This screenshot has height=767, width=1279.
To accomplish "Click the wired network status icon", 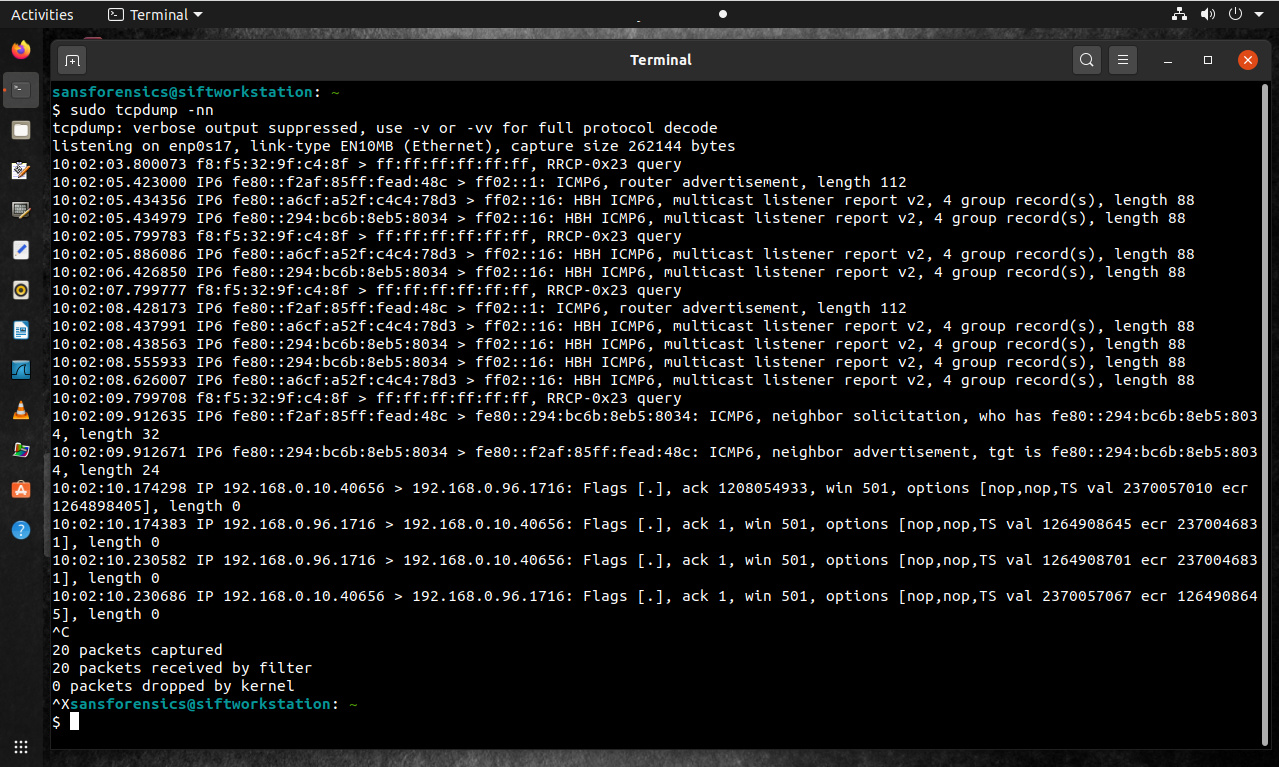I will point(1178,15).
